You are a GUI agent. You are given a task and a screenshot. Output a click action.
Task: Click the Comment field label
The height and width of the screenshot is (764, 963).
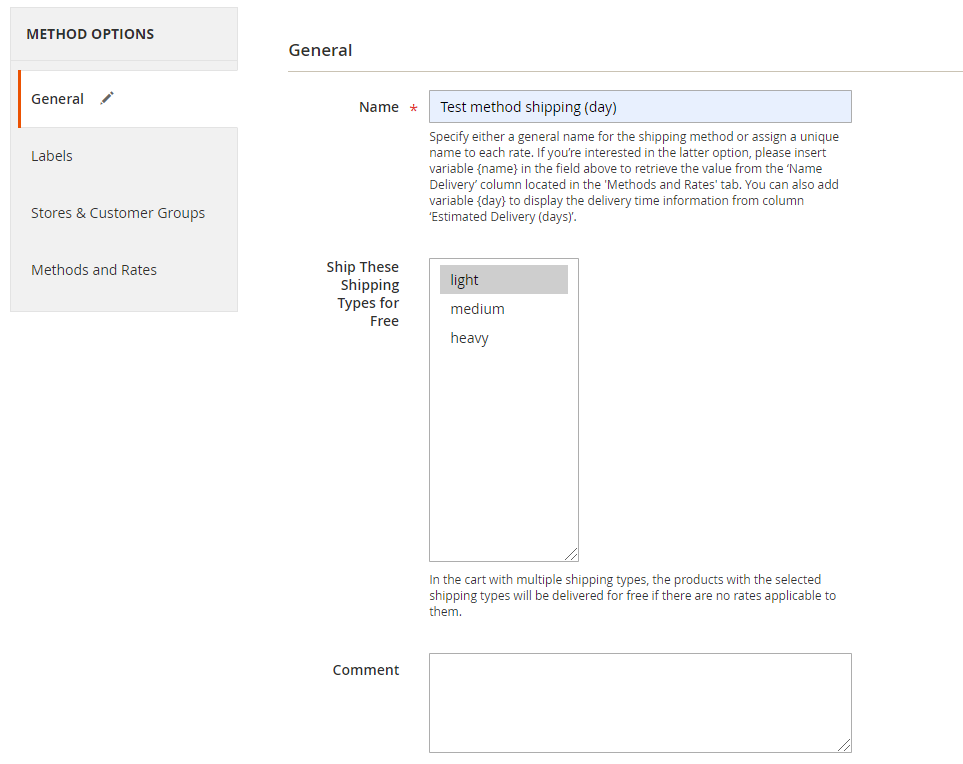[x=366, y=670]
